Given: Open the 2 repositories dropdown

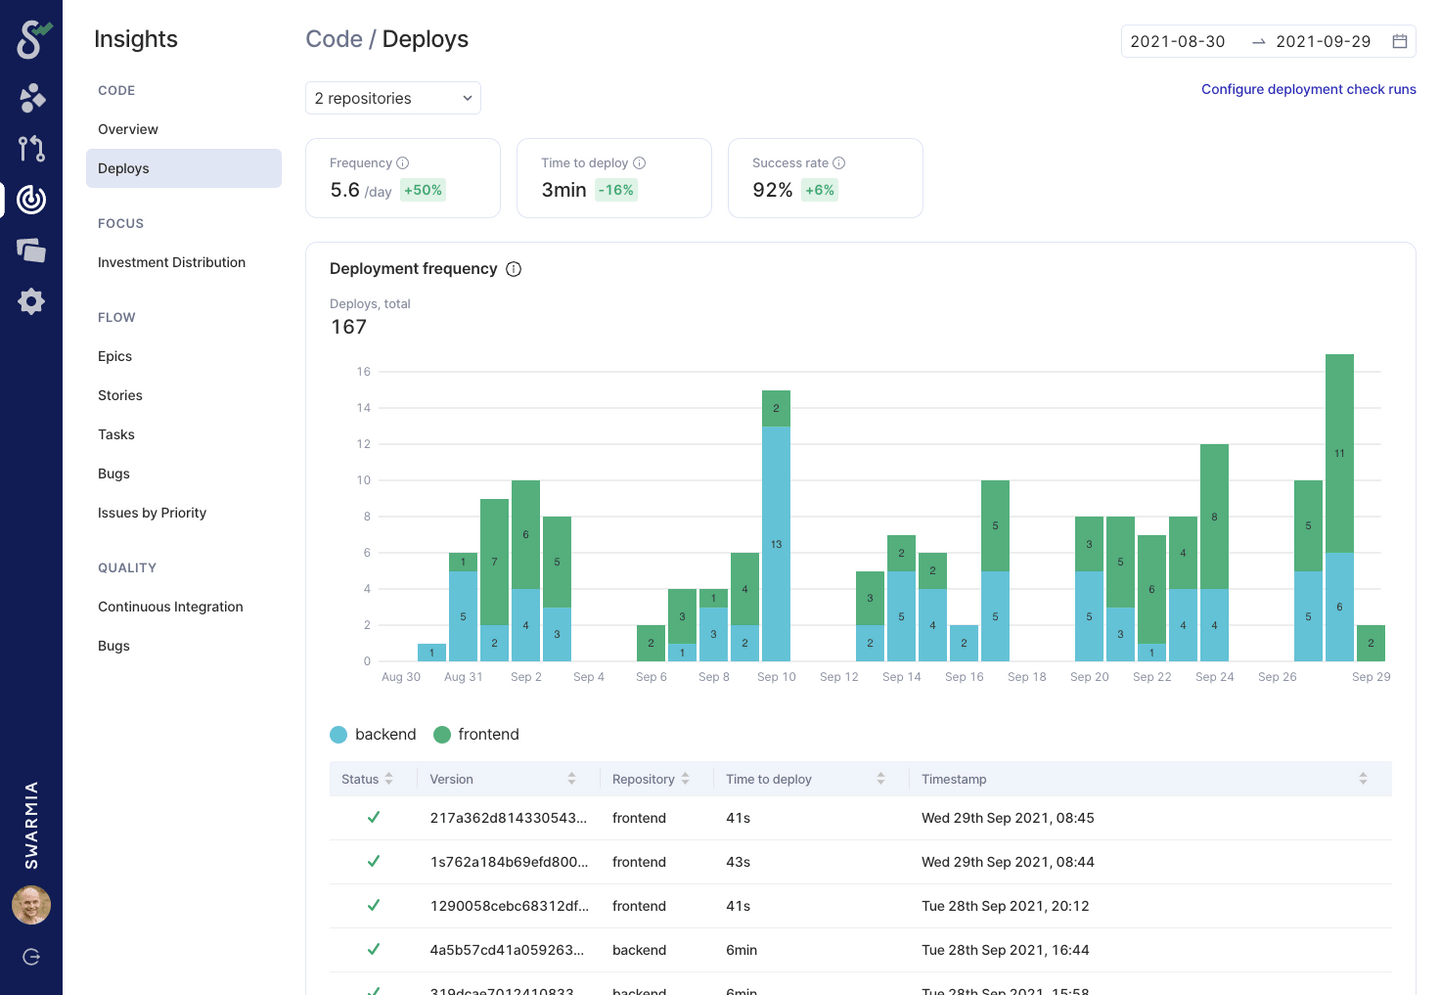Looking at the screenshot, I should coord(393,98).
